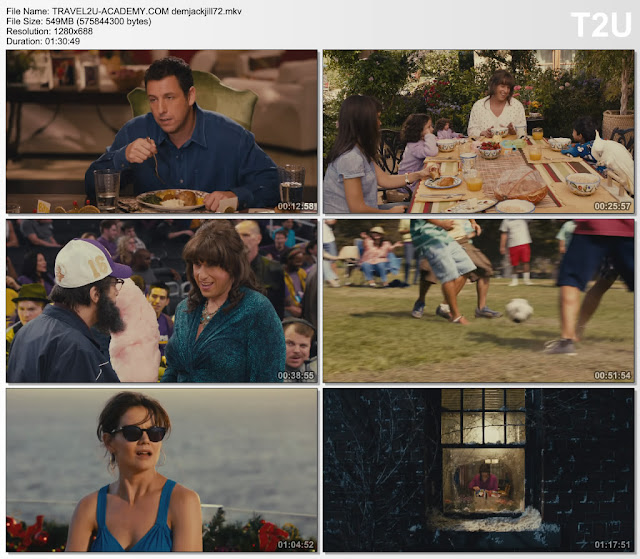Select the File Size: 549MB text
This screenshot has width=640, height=559.
(79, 21)
